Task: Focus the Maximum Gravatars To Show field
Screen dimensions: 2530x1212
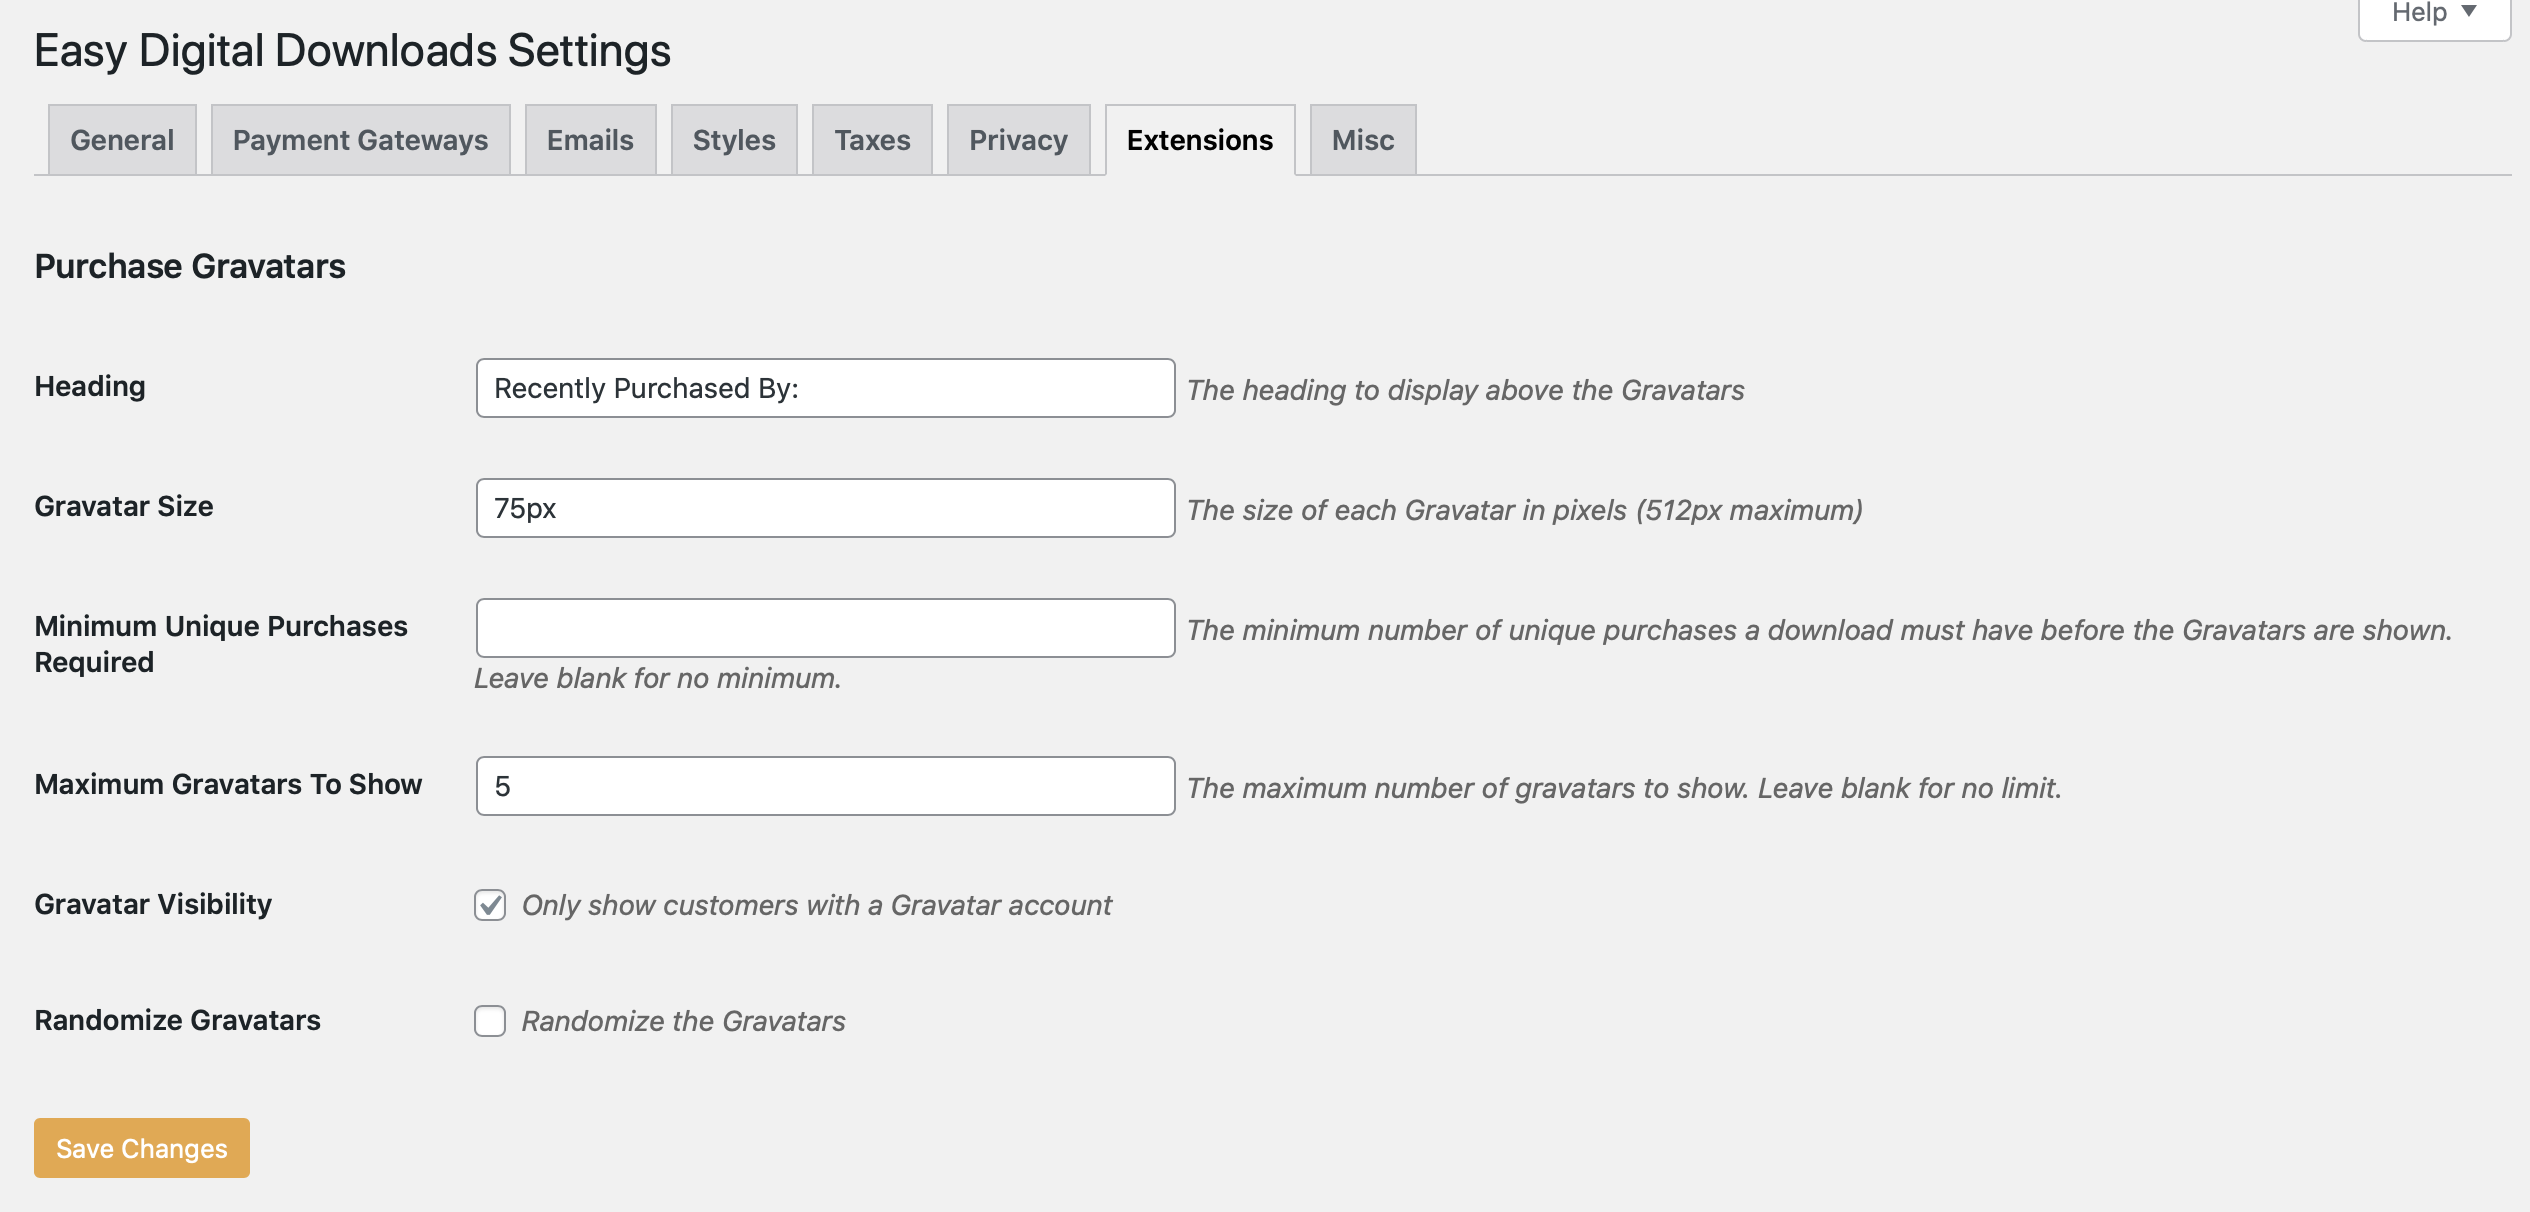Action: point(825,786)
